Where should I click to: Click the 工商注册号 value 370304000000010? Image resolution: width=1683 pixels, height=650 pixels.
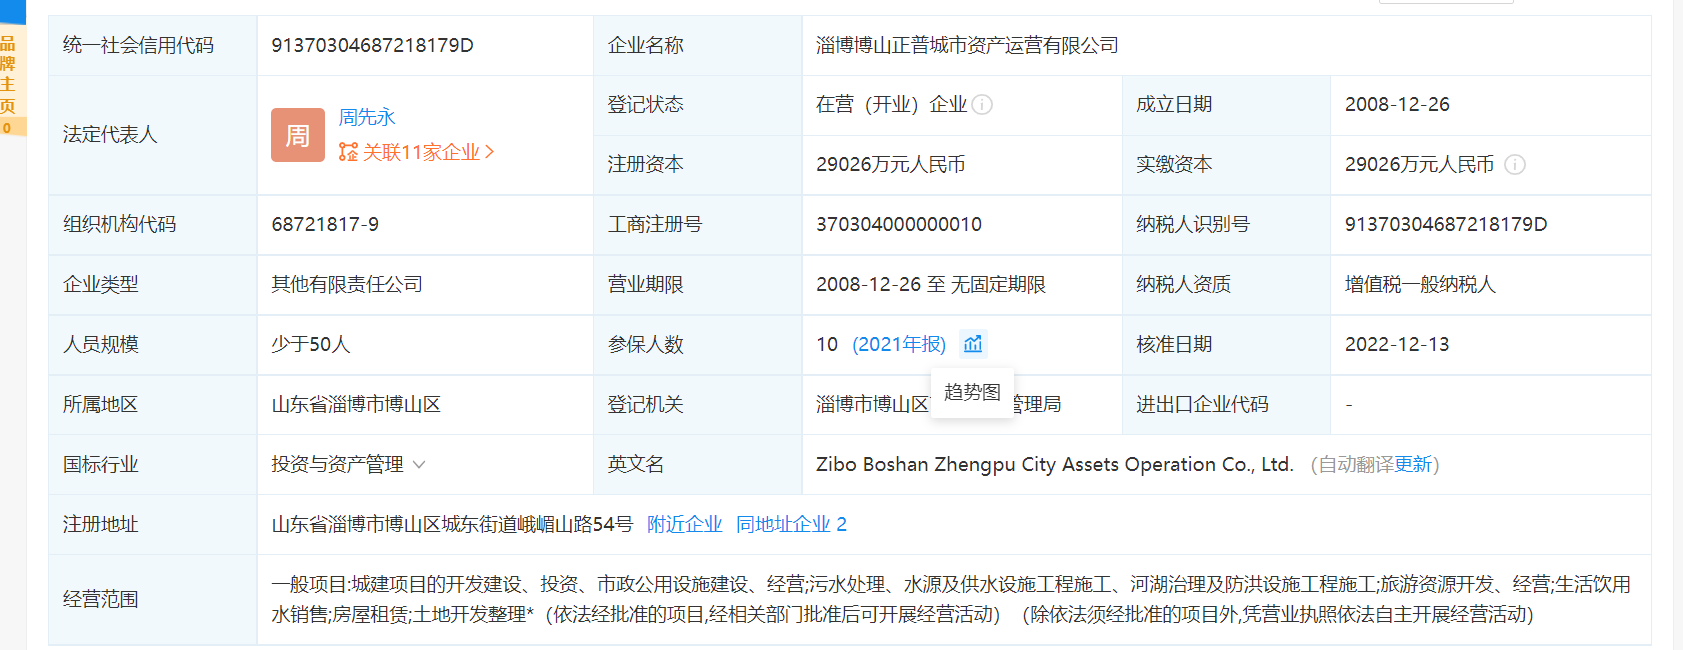pos(898,224)
